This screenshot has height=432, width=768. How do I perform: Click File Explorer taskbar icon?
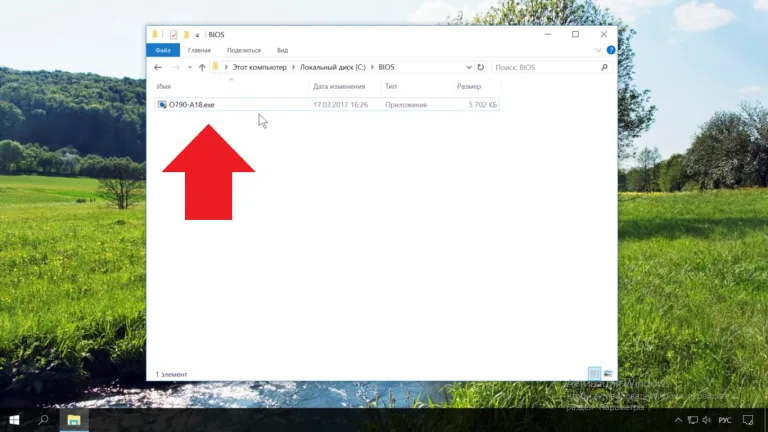click(x=74, y=420)
